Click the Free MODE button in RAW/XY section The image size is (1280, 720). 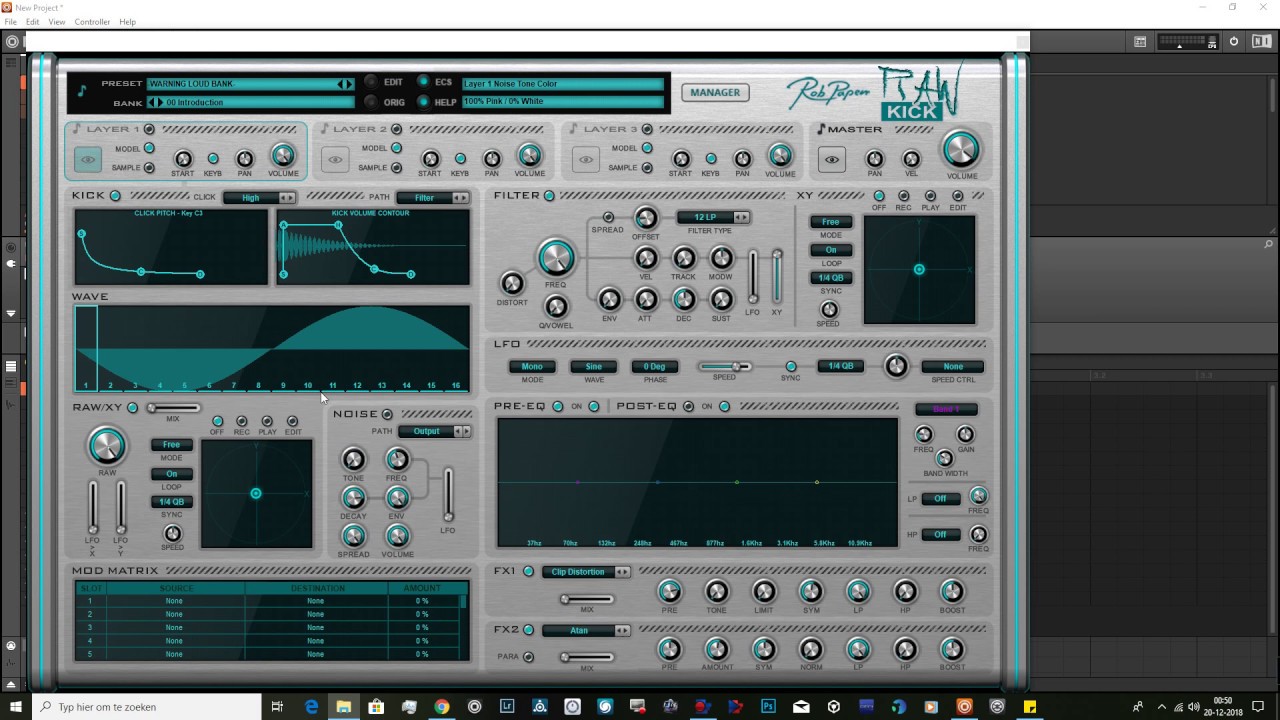[172, 445]
